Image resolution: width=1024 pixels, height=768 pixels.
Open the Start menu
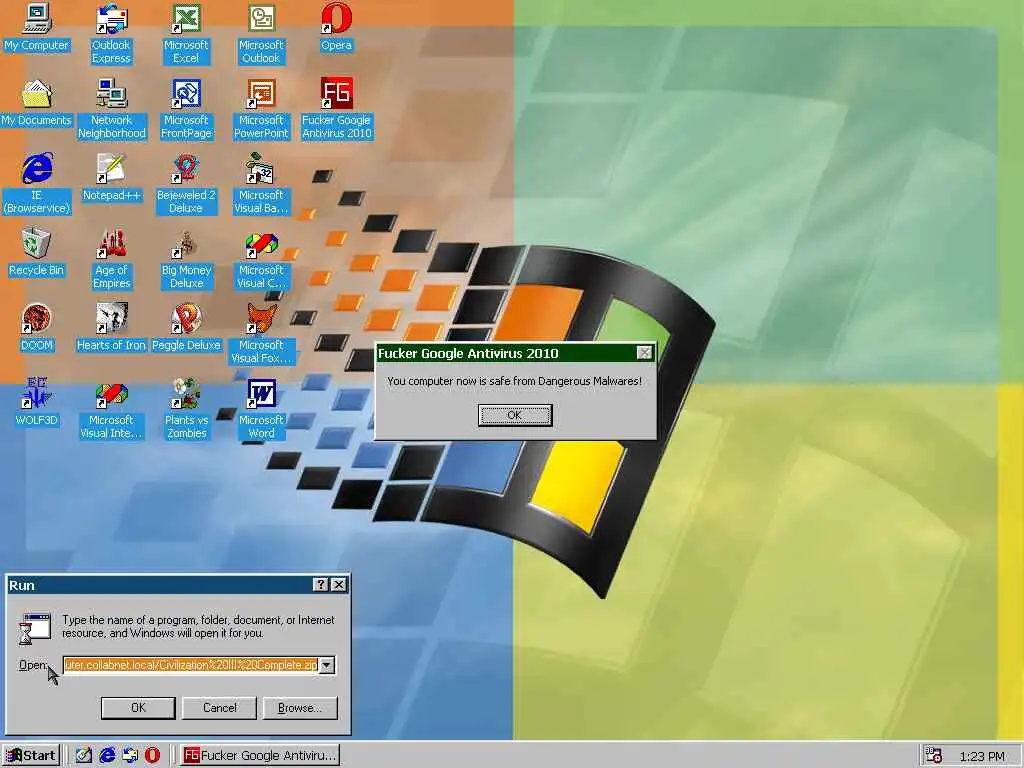pos(31,756)
